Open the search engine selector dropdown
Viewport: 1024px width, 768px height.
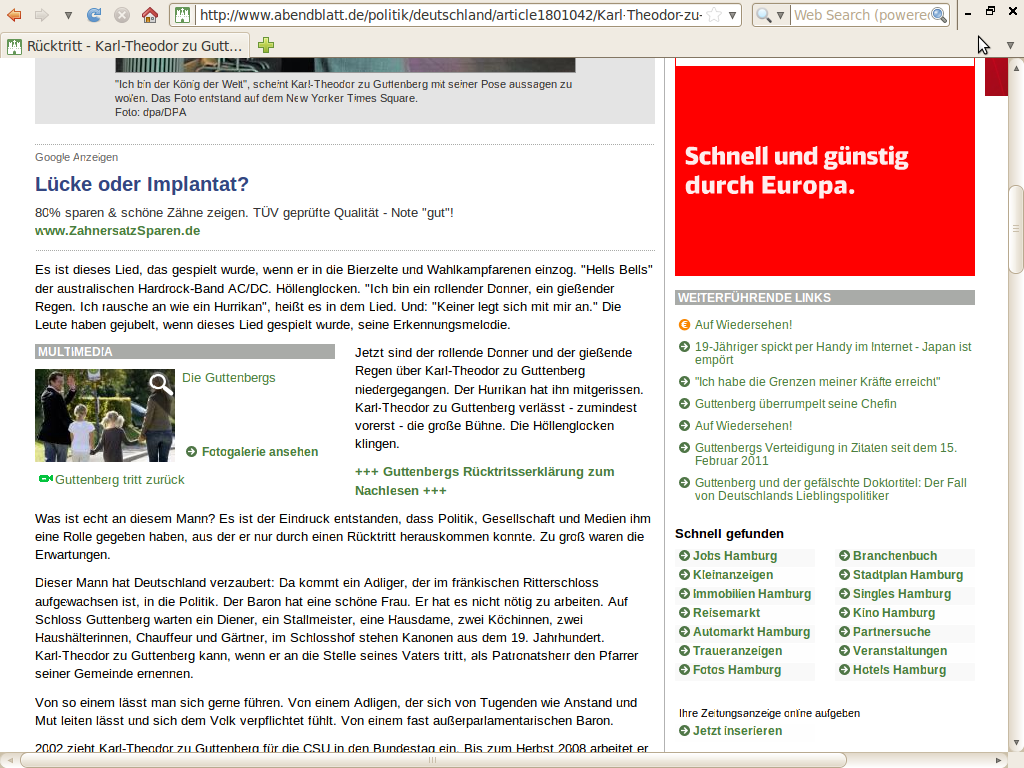(770, 15)
